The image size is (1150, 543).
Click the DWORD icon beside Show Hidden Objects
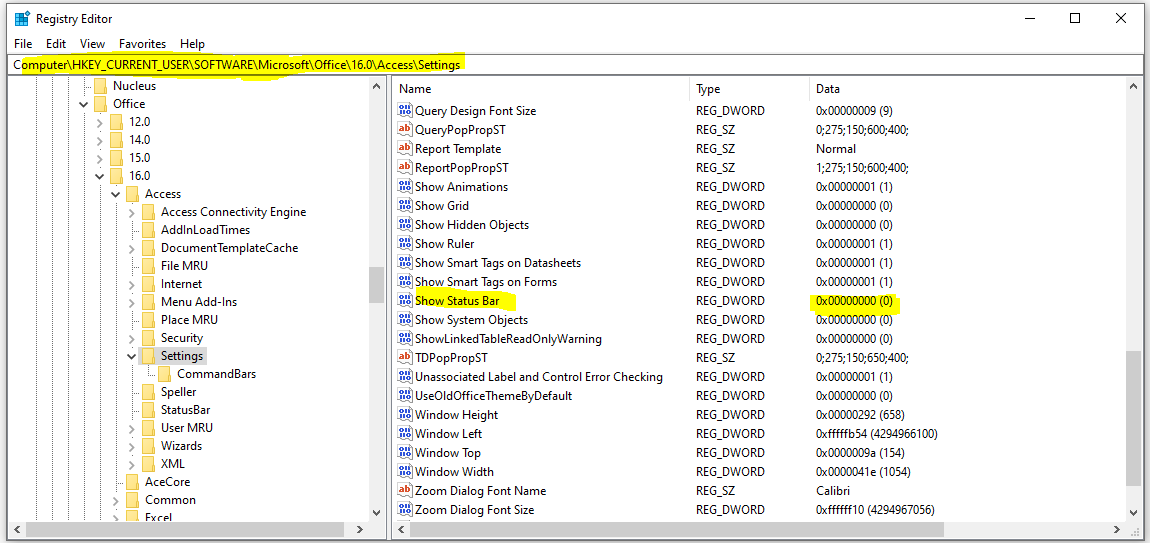[405, 225]
